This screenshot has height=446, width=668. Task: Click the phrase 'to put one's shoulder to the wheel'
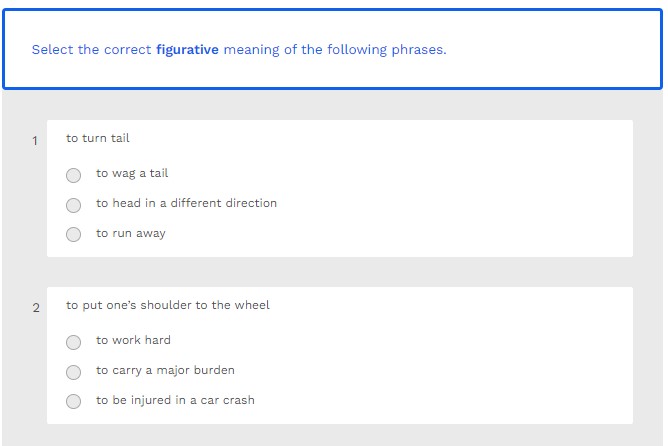tap(168, 305)
